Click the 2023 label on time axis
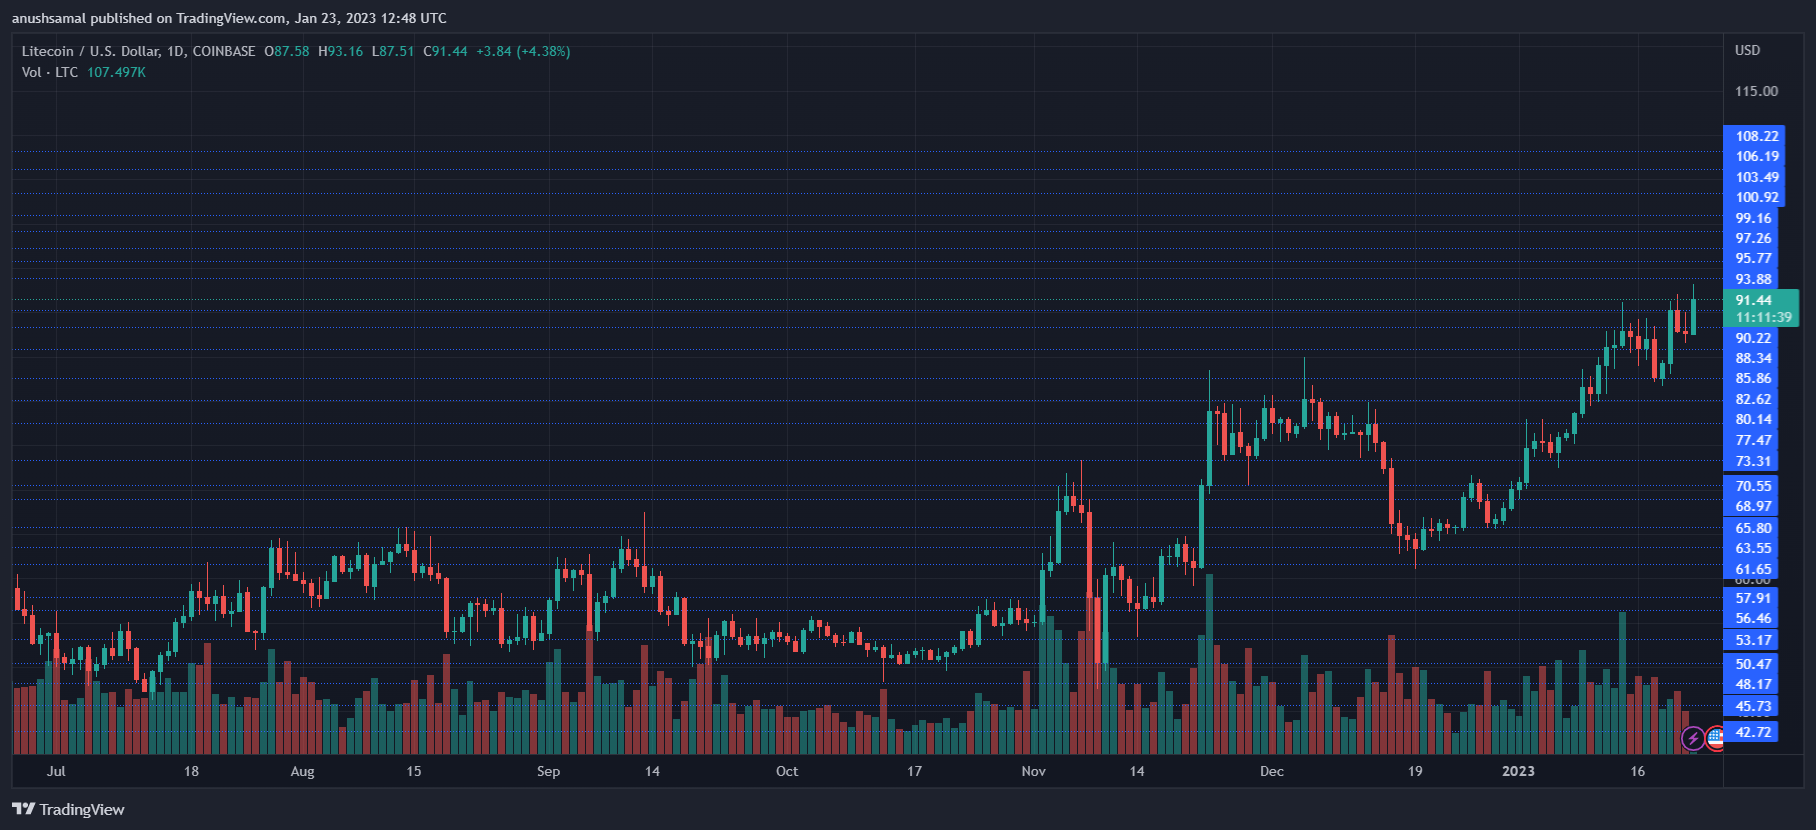This screenshot has height=830, width=1816. point(1518,771)
